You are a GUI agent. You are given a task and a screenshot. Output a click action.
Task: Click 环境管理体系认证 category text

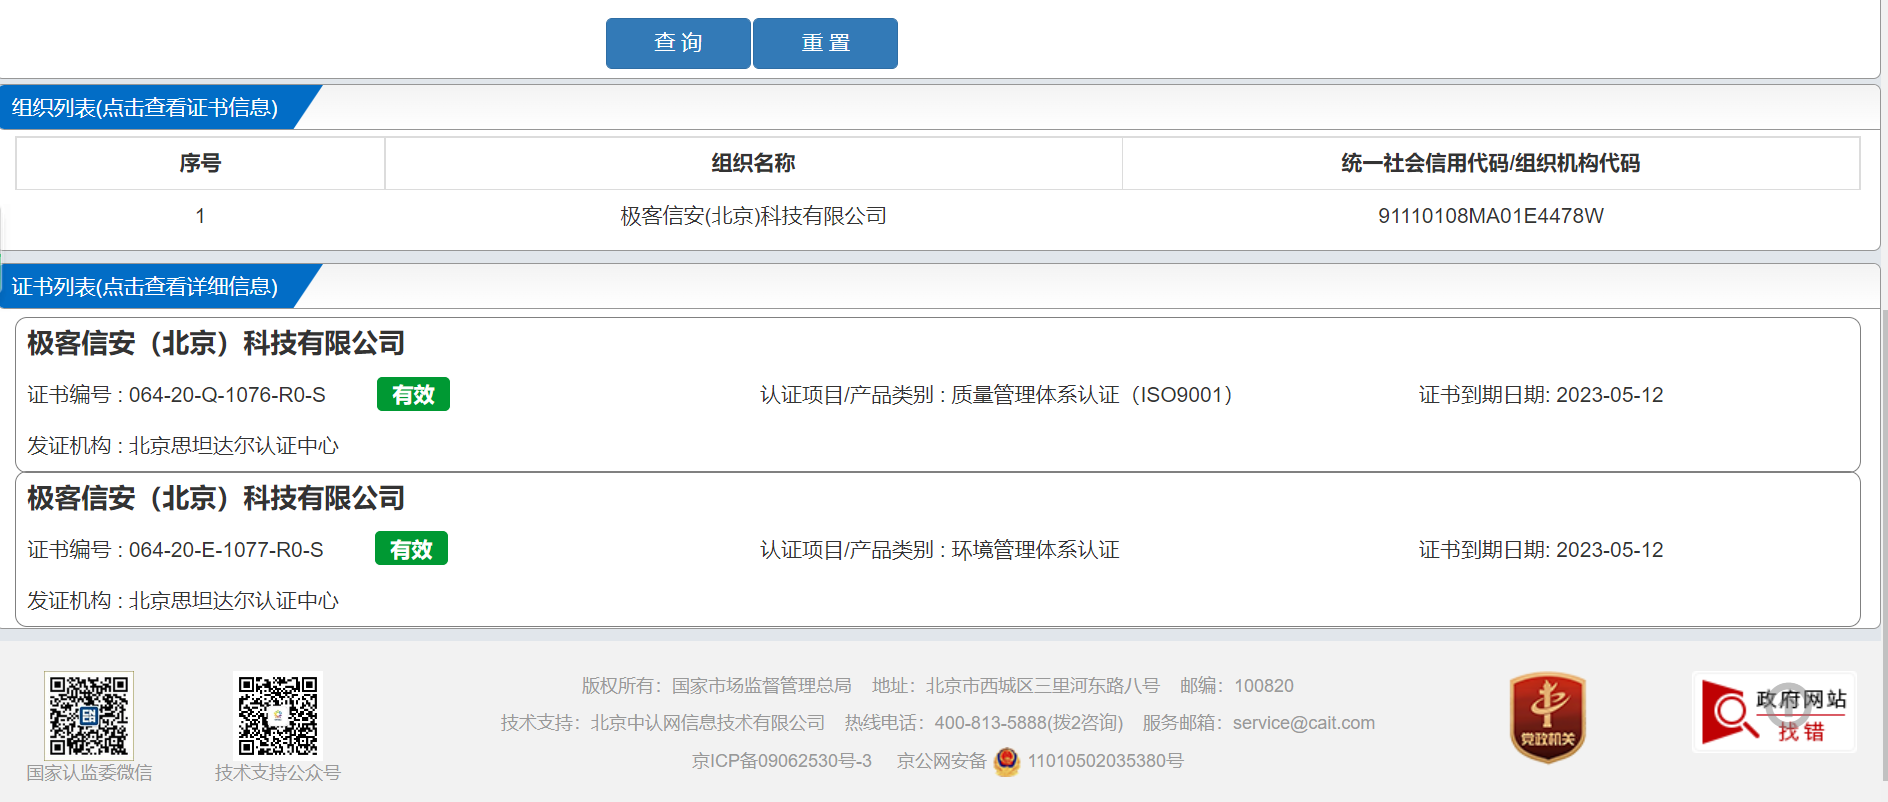pyautogui.click(x=1035, y=550)
